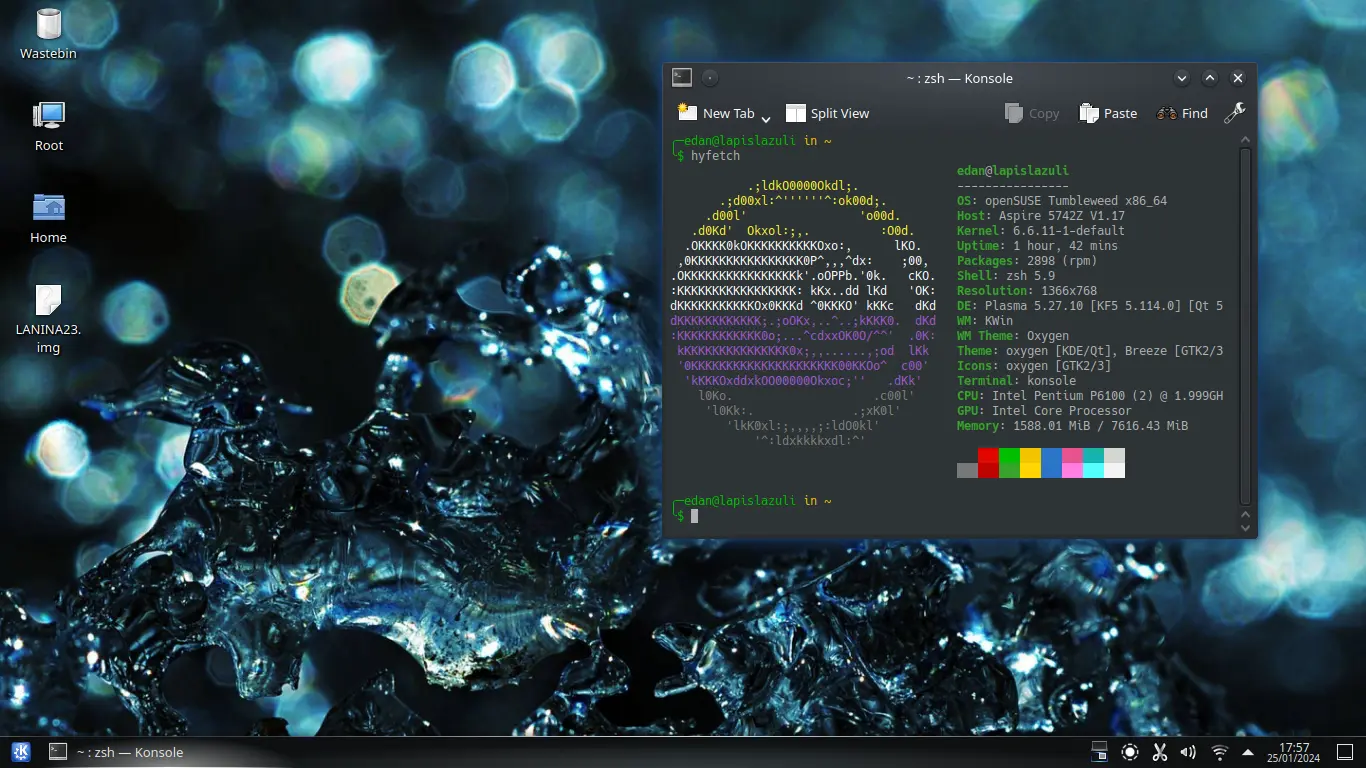The width and height of the screenshot is (1366, 768).
Task: Click the "Kernel: 6.6.11-1-default" line
Action: pyautogui.click(x=1041, y=231)
